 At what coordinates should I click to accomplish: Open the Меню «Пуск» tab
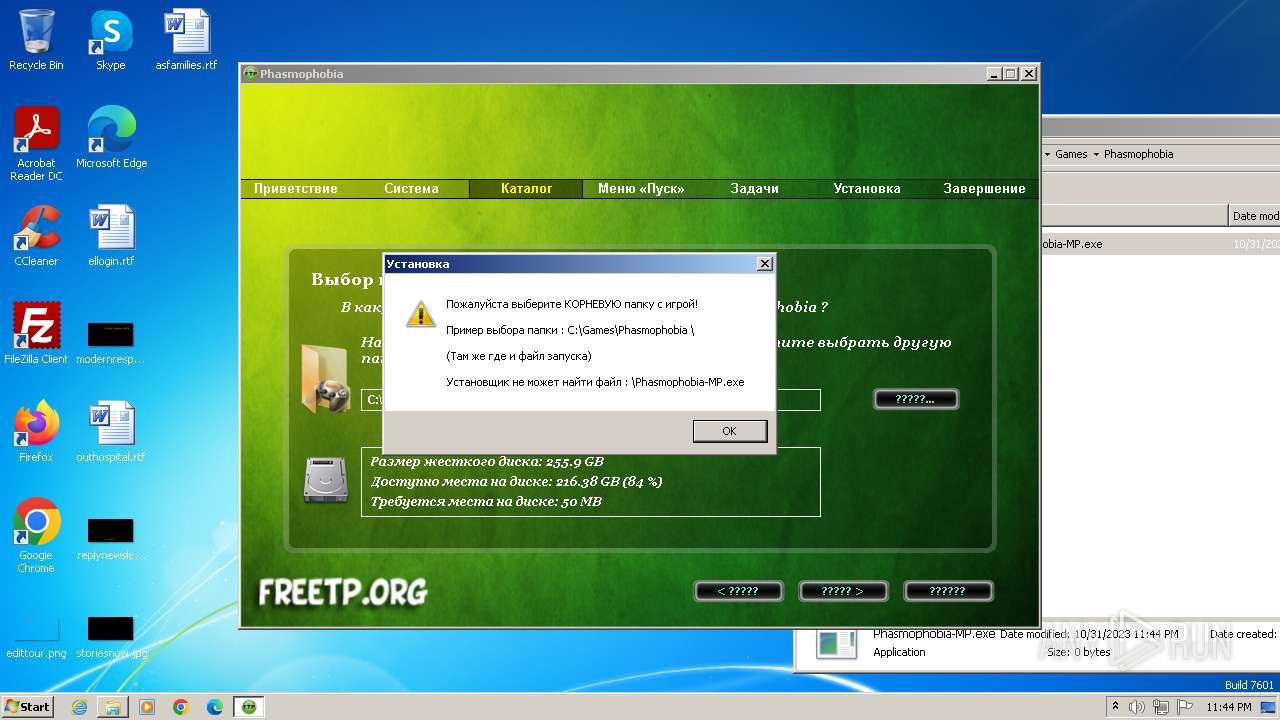(x=640, y=188)
